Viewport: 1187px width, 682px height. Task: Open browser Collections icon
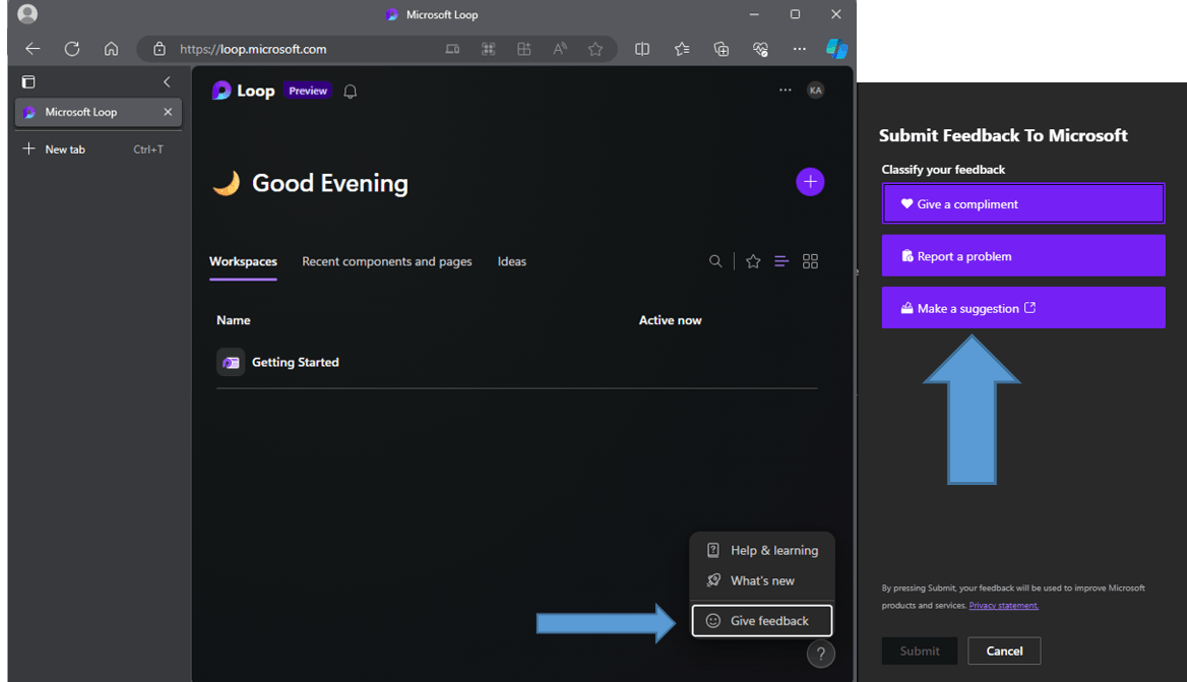(721, 49)
